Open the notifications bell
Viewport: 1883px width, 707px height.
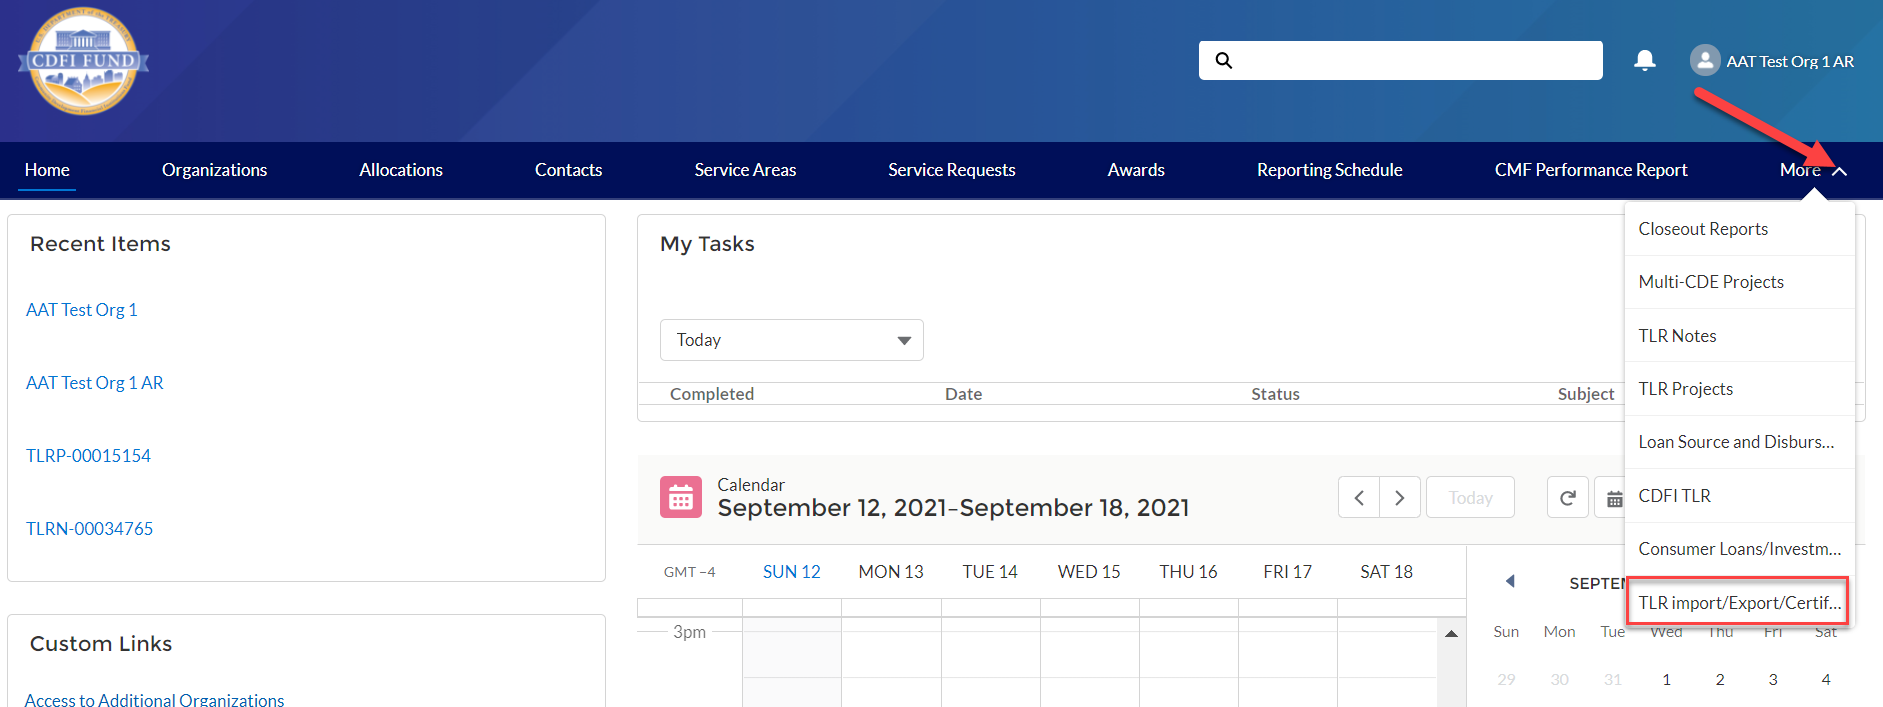pyautogui.click(x=1644, y=61)
